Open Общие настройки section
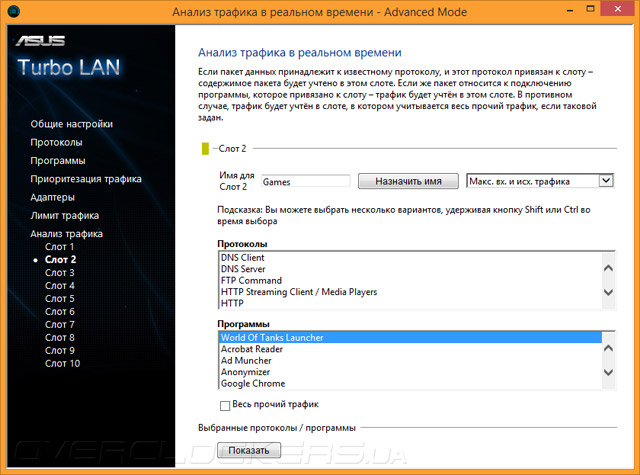 tap(71, 124)
